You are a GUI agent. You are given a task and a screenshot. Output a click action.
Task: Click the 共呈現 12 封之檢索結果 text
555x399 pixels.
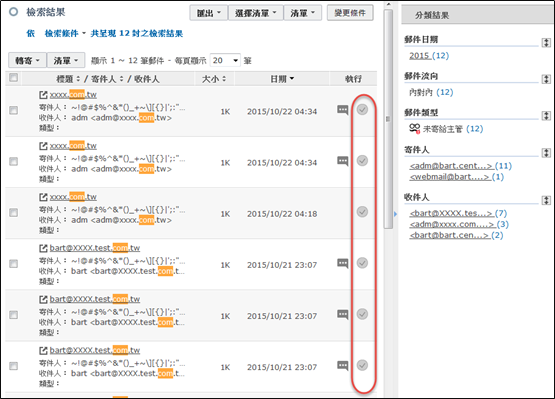(x=137, y=33)
